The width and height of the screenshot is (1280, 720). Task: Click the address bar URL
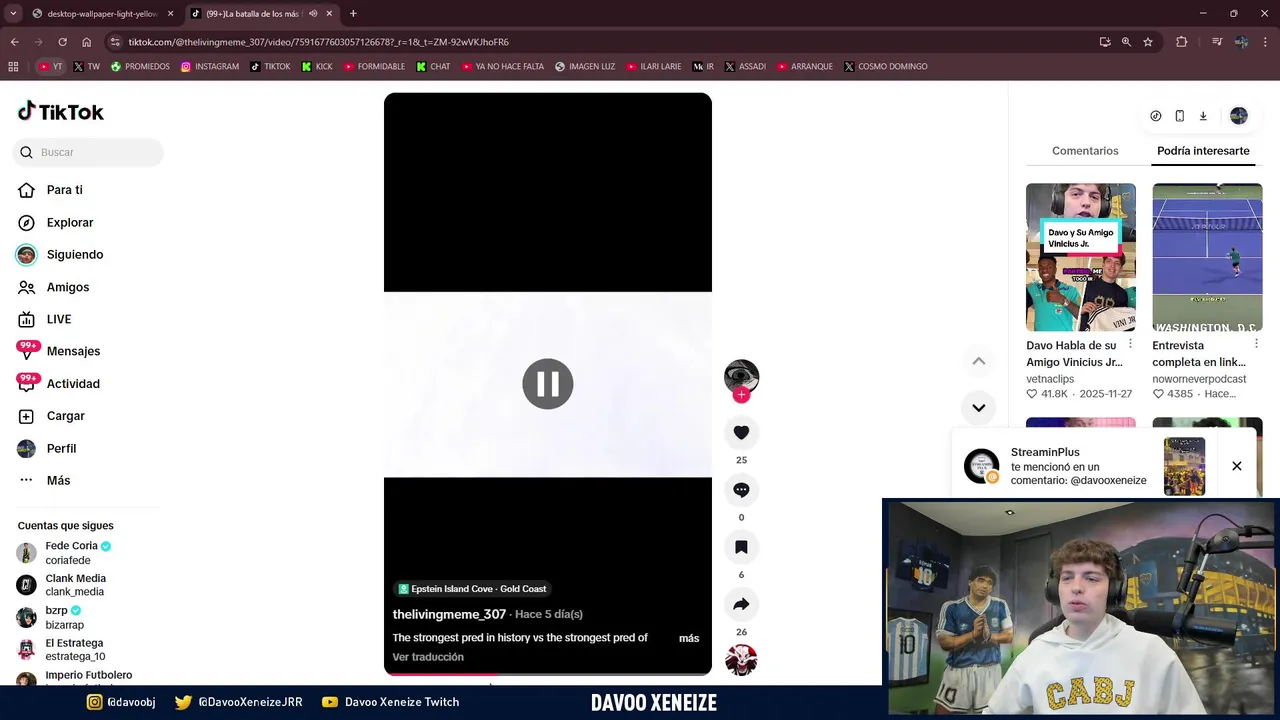(x=318, y=42)
